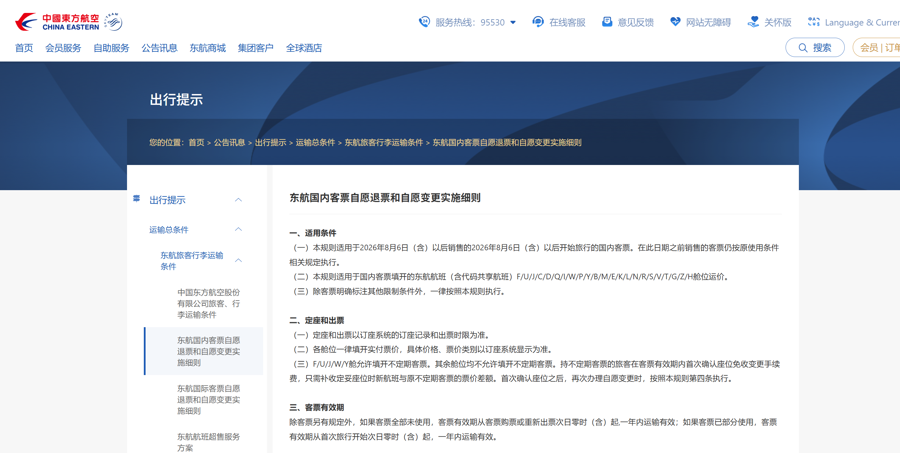
Task: Open the 会员服务 menu
Action: tap(63, 48)
